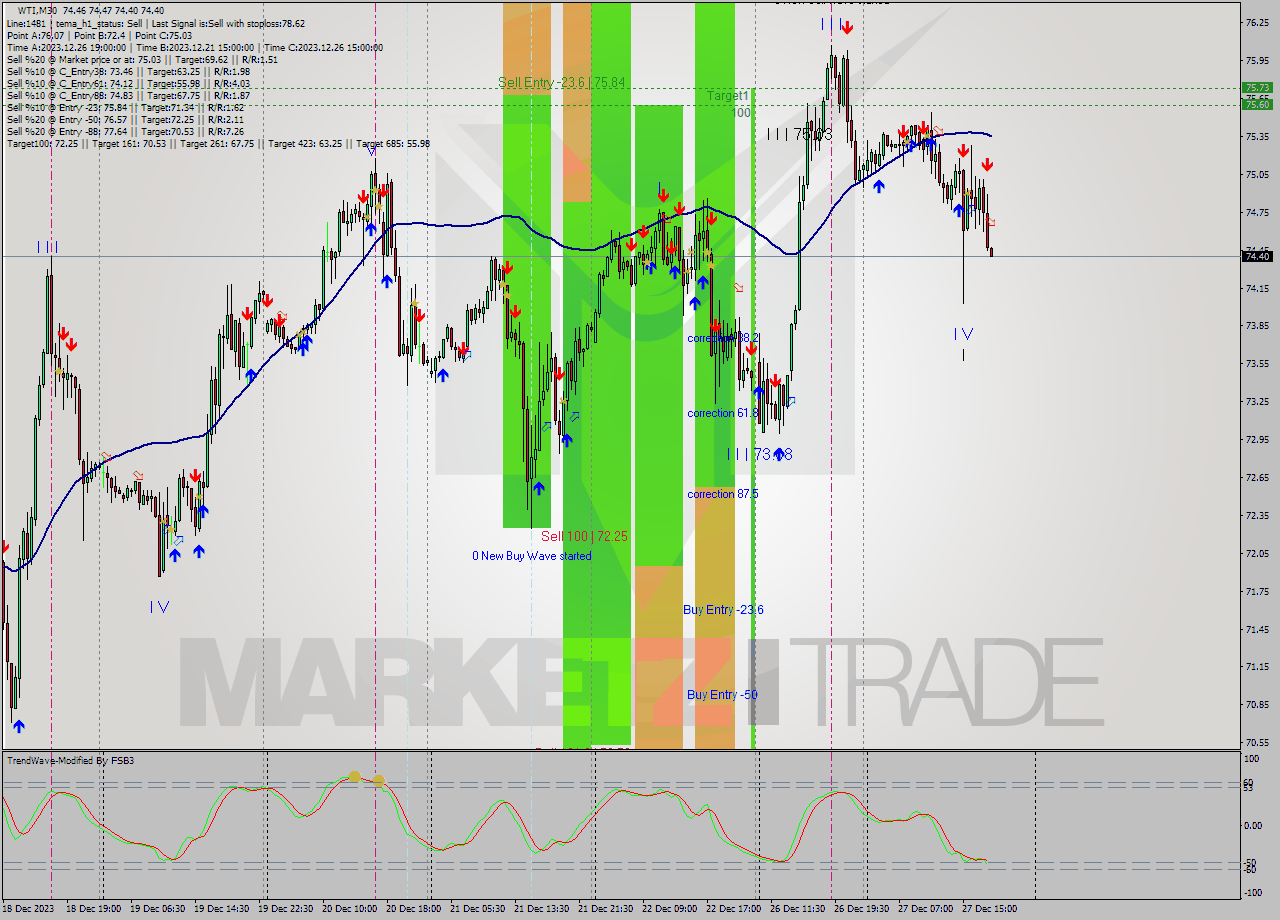This screenshot has width=1280, height=920.
Task: Click the red sell arrow beside the top 'I I' wave label
Action: pyautogui.click(x=847, y=27)
